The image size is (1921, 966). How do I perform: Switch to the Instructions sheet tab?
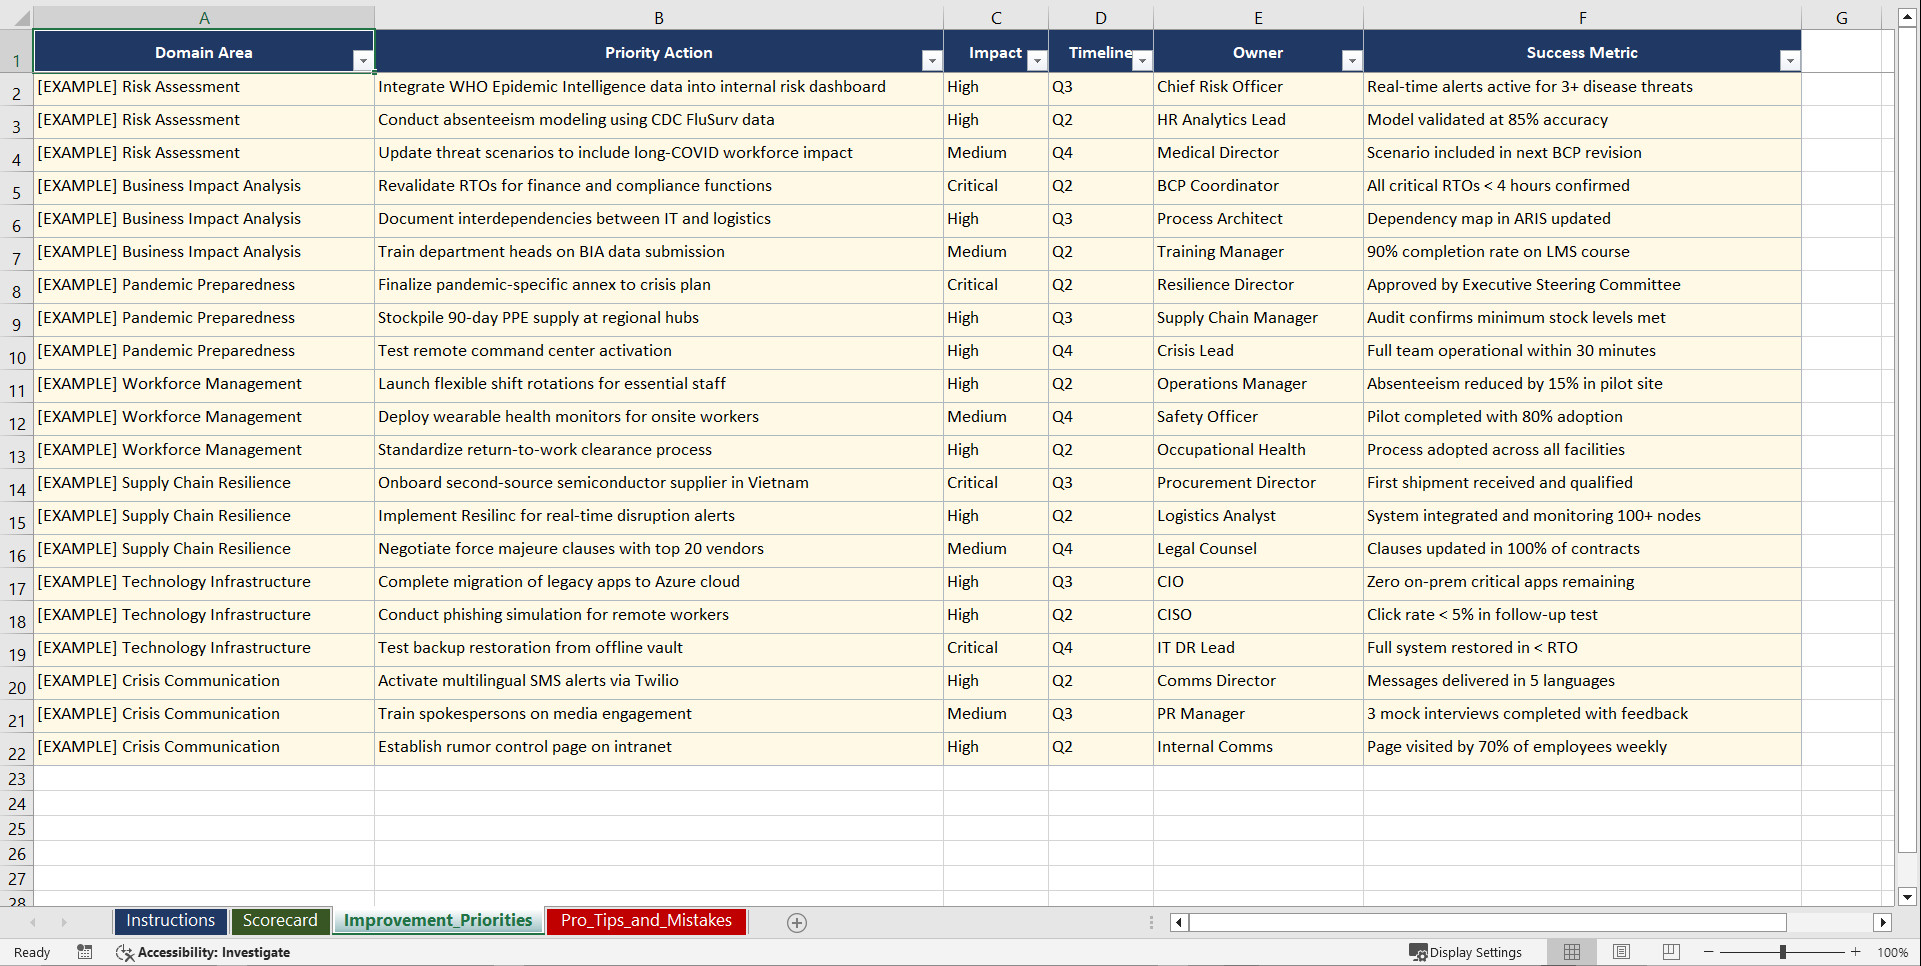pos(170,921)
